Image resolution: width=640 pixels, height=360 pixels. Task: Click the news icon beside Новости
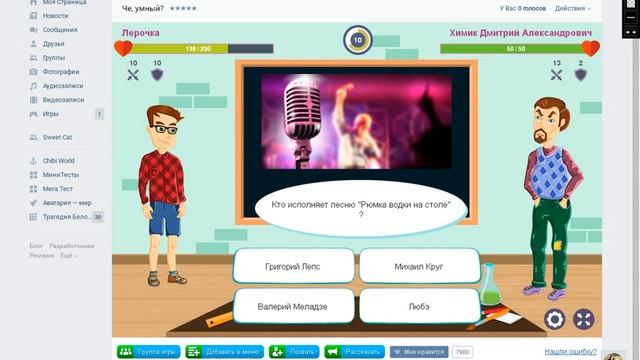click(33, 16)
